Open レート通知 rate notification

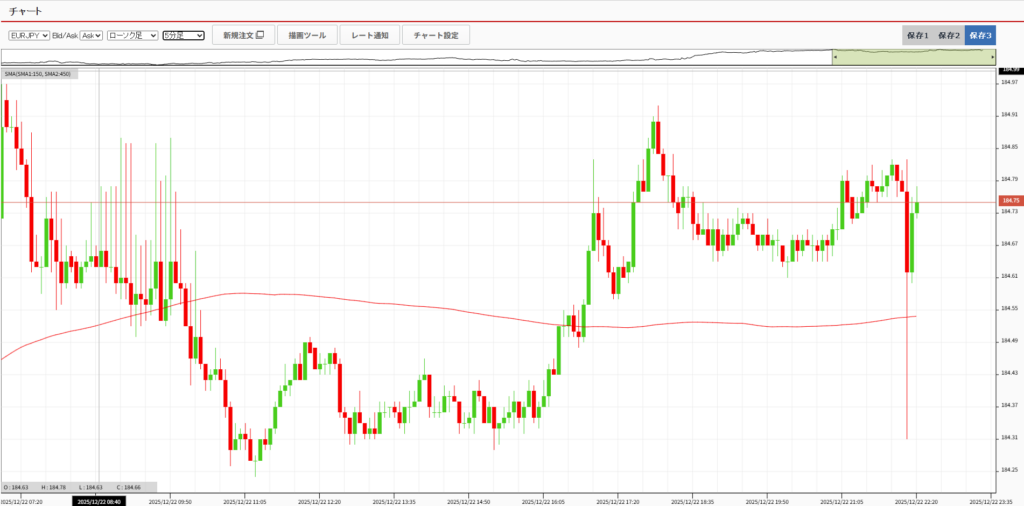[x=369, y=35]
